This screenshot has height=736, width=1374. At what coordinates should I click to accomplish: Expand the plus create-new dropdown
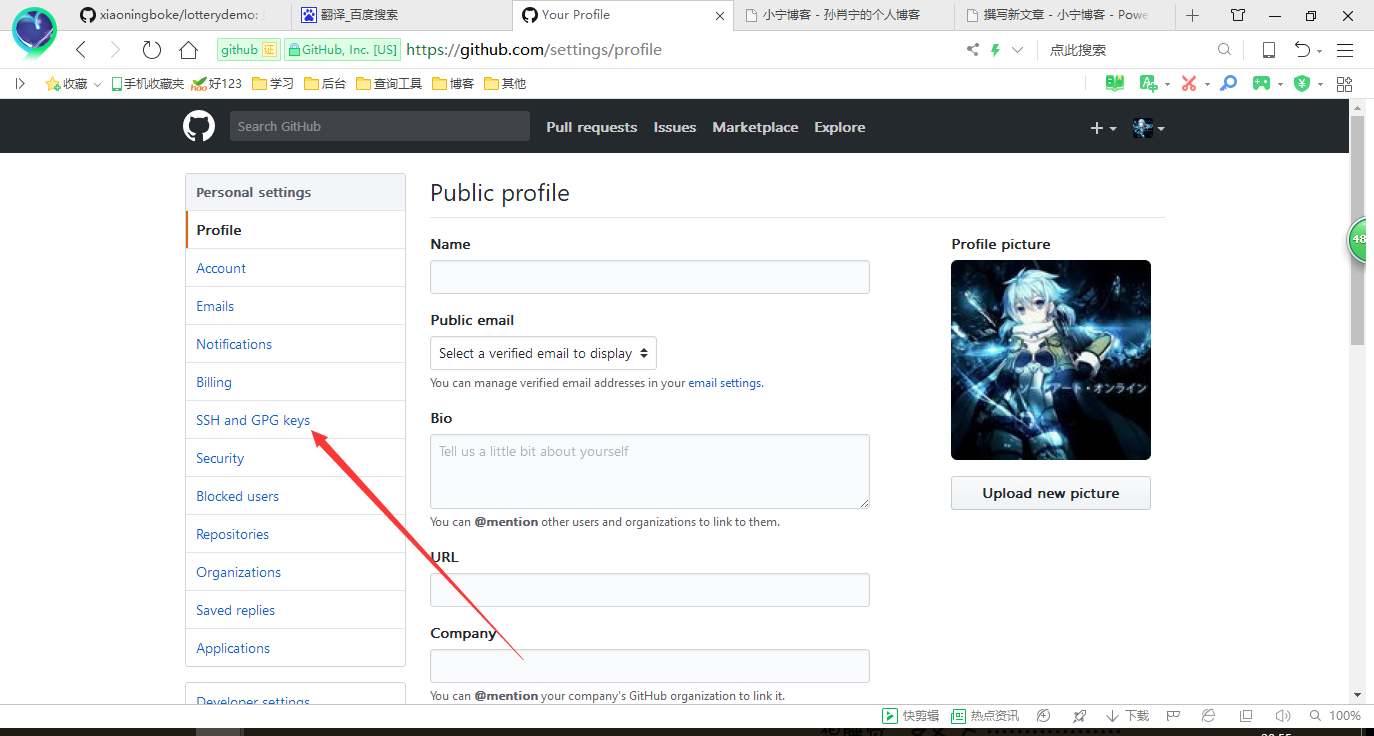(1103, 128)
